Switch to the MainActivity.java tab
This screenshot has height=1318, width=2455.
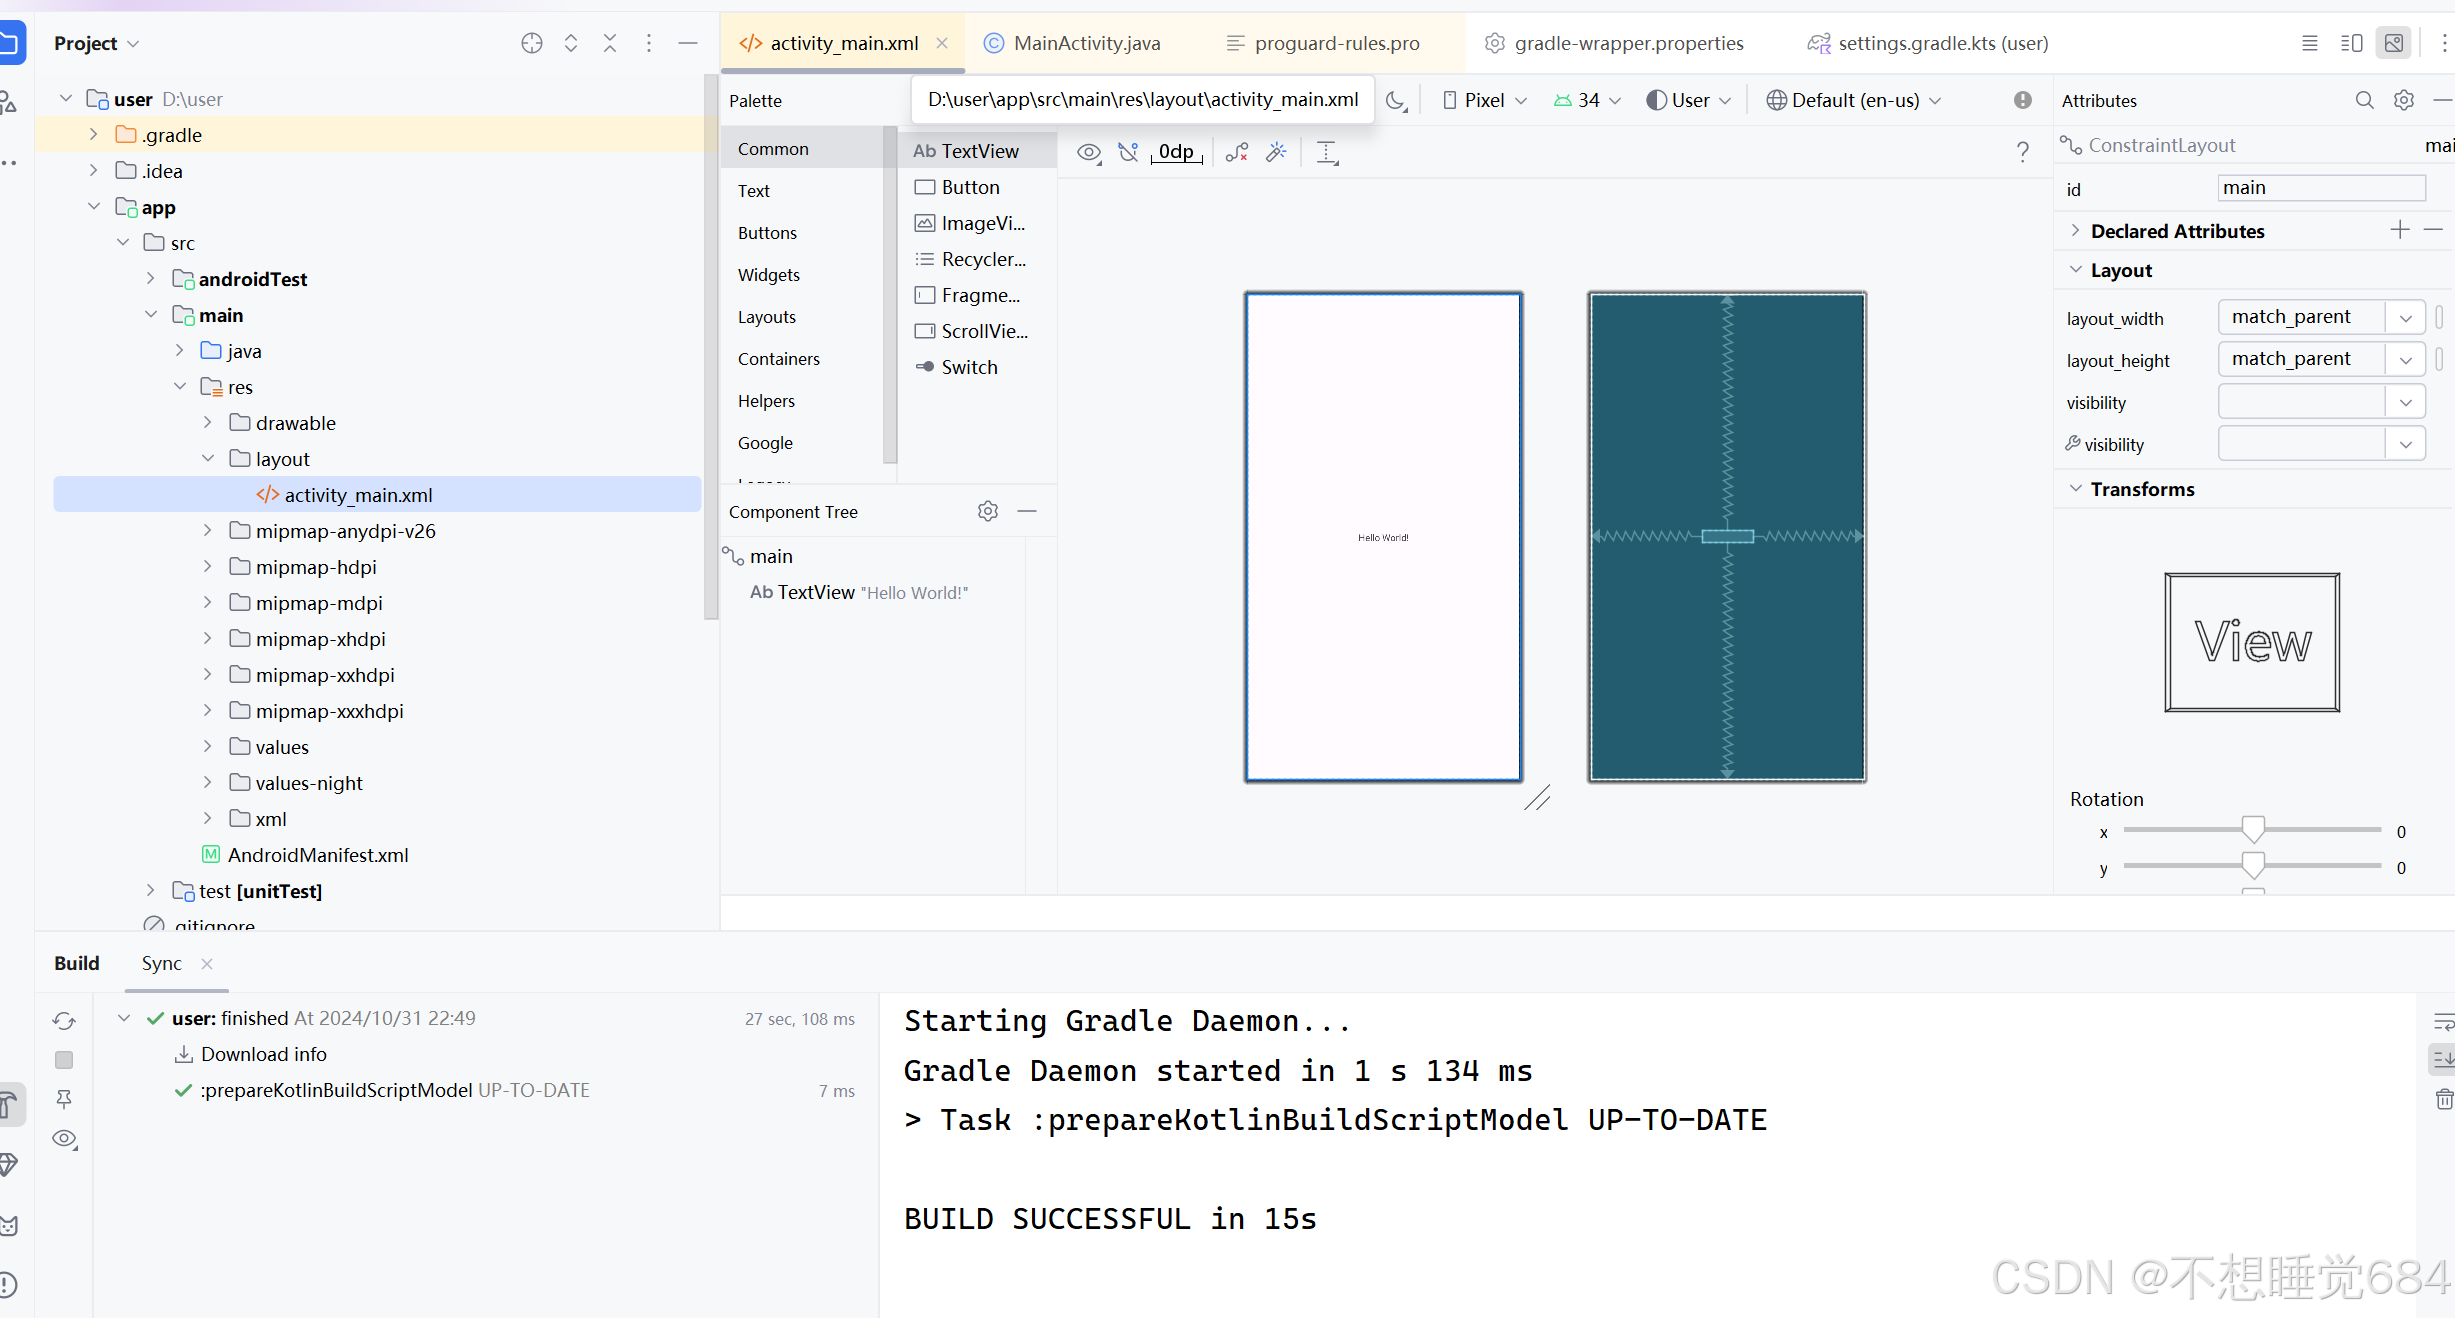point(1086,43)
